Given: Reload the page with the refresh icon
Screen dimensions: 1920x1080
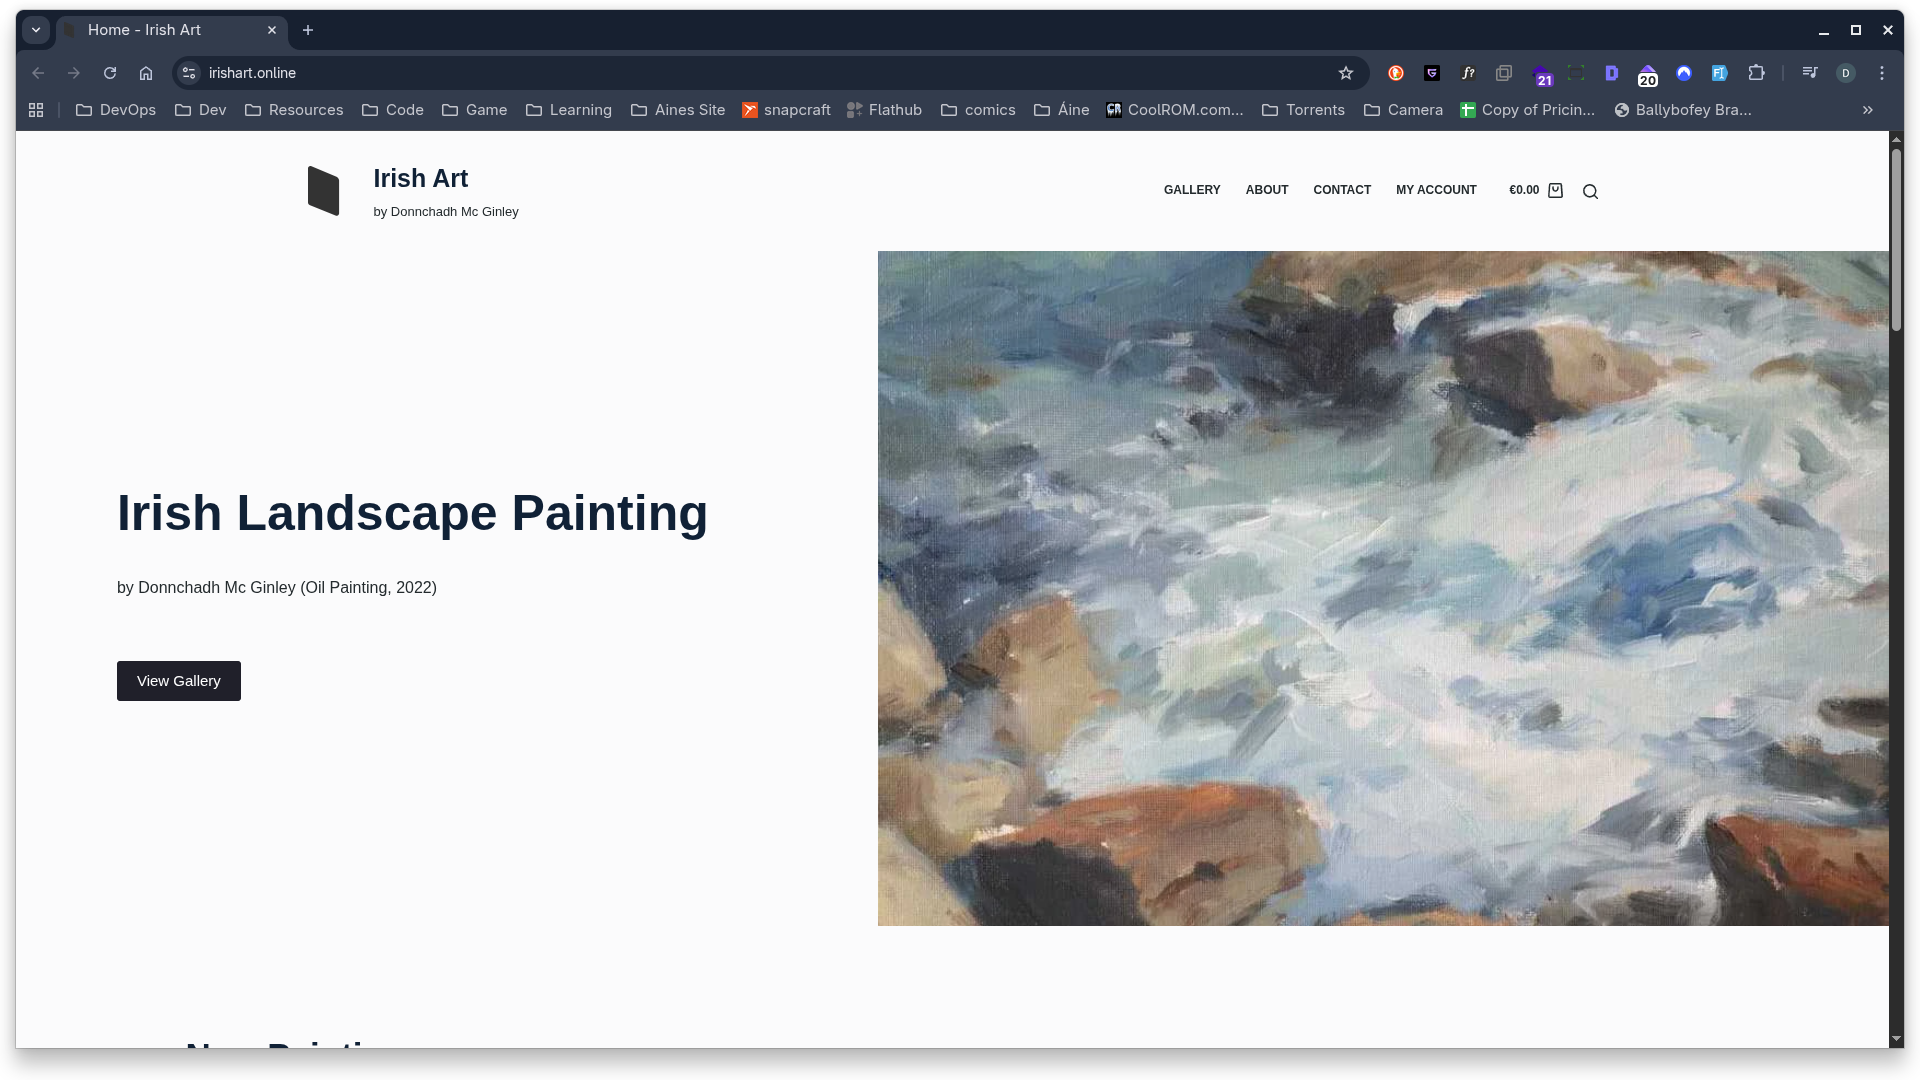Looking at the screenshot, I should point(110,73).
